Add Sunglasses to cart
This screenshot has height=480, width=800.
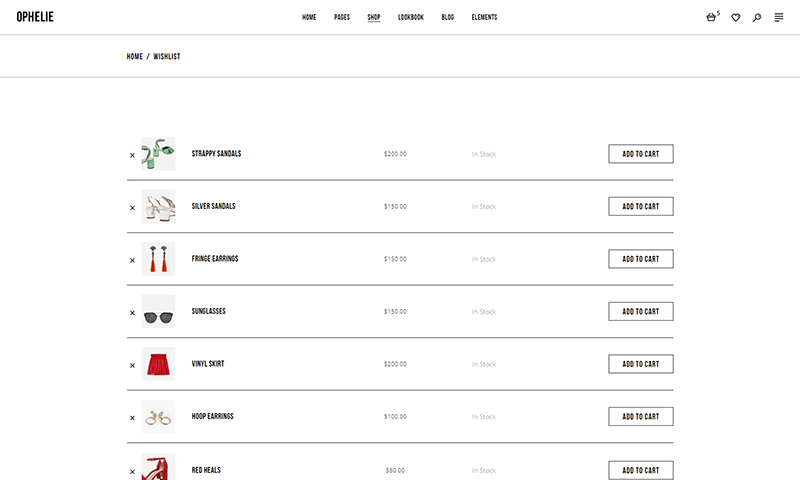coord(641,311)
